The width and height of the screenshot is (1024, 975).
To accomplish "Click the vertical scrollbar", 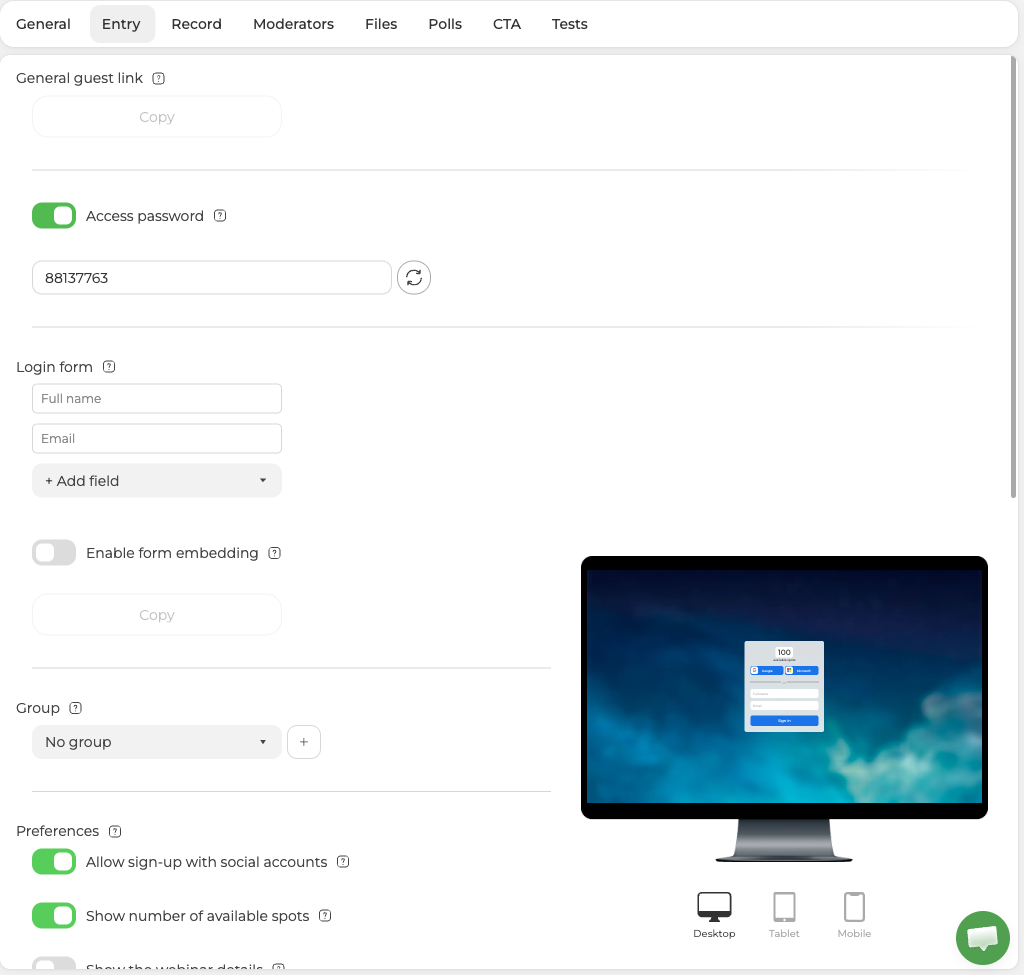I will tap(1014, 278).
